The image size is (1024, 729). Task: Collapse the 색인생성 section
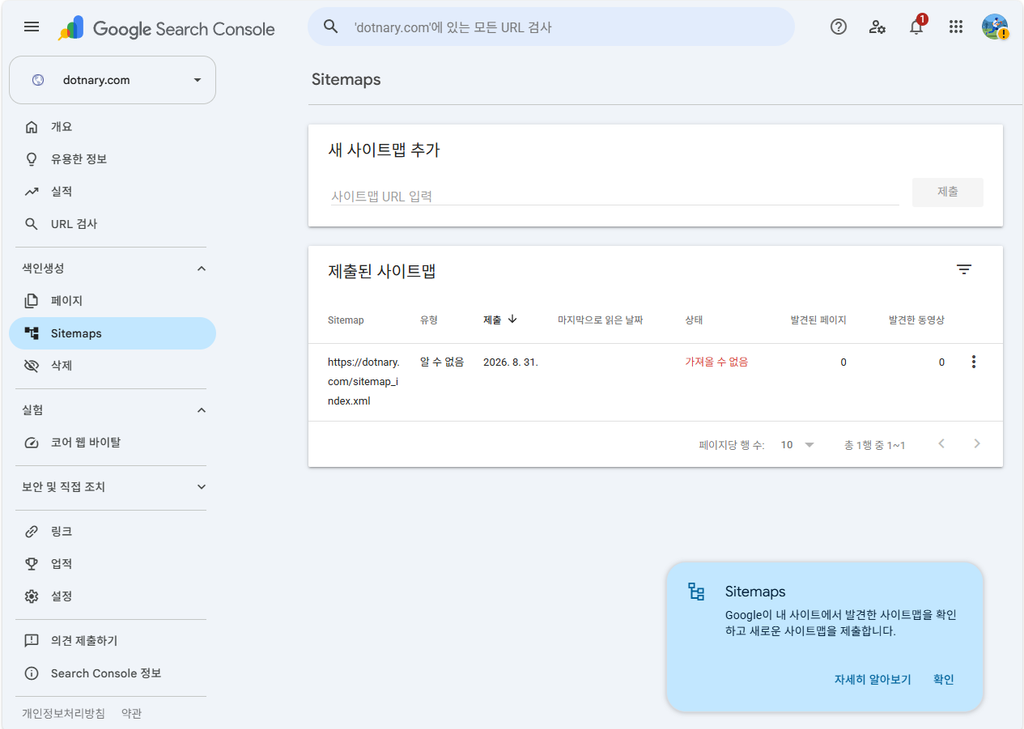tap(202, 268)
